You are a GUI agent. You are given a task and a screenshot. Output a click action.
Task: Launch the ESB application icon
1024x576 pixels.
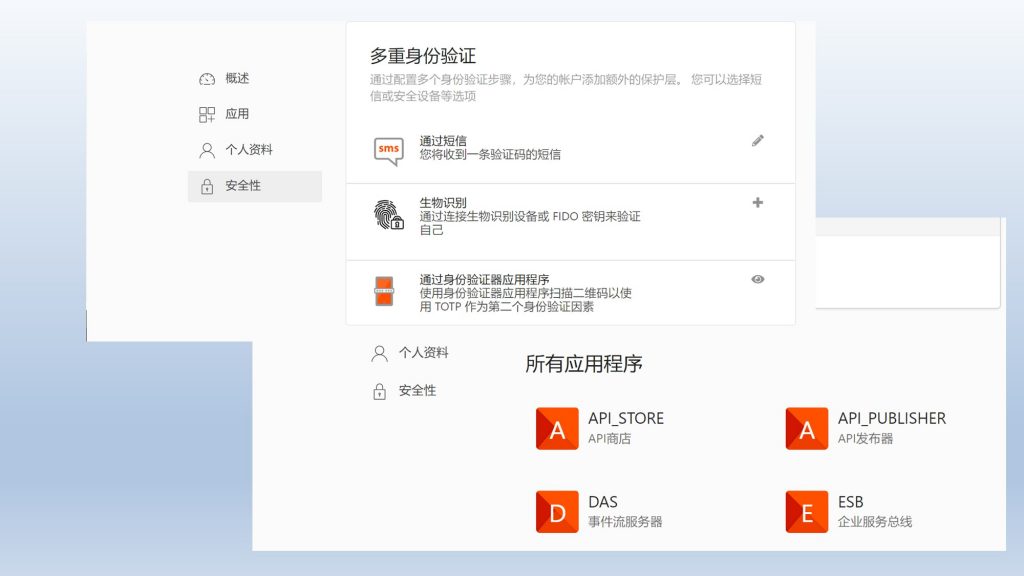[807, 512]
